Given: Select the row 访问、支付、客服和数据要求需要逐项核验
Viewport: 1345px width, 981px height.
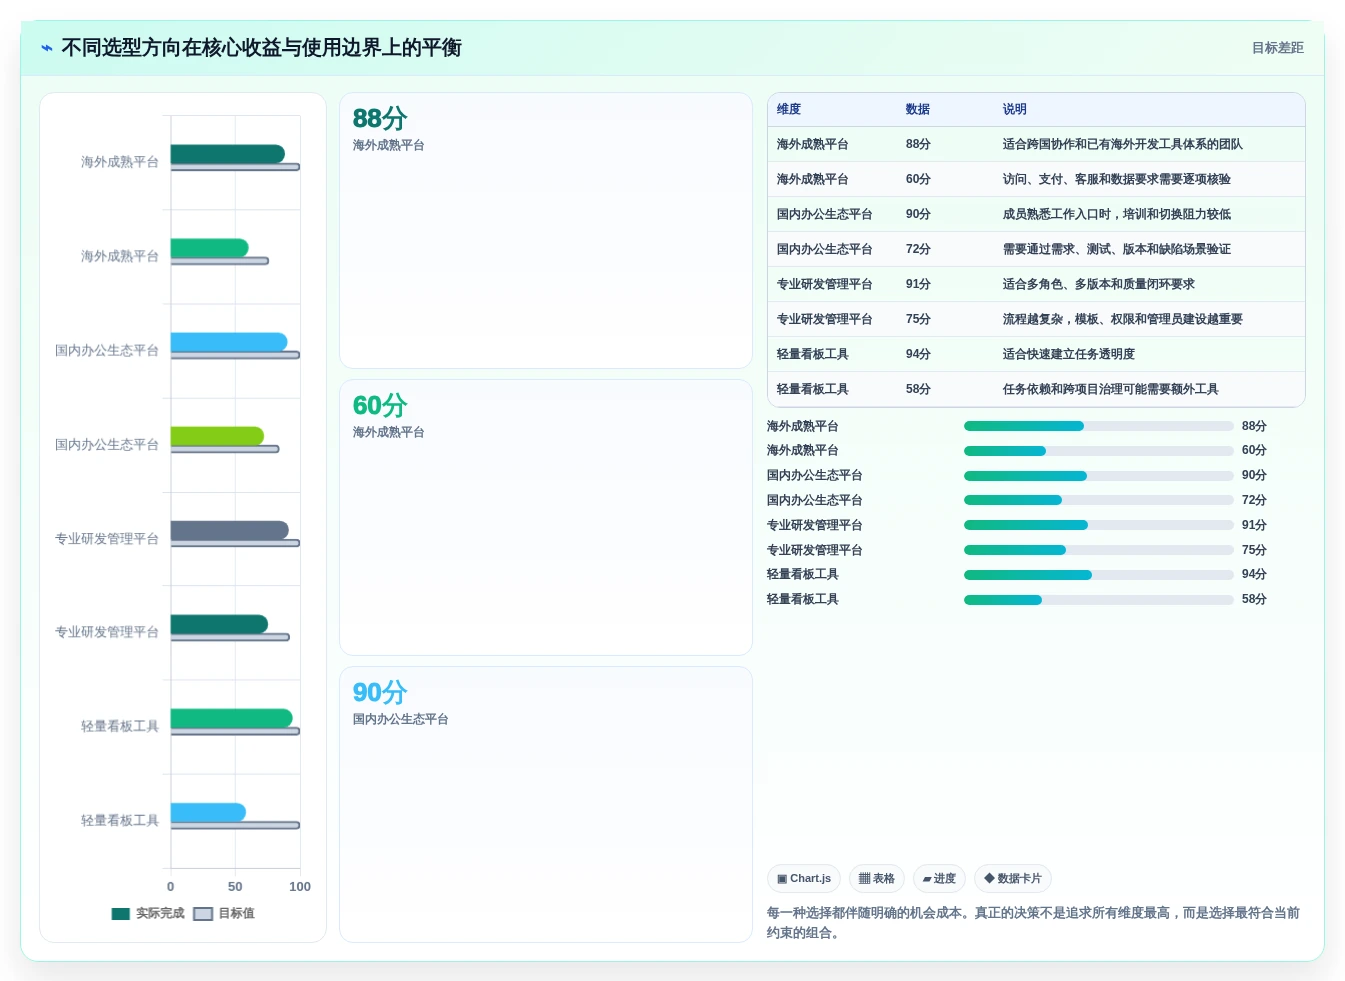Looking at the screenshot, I should 1036,180.
